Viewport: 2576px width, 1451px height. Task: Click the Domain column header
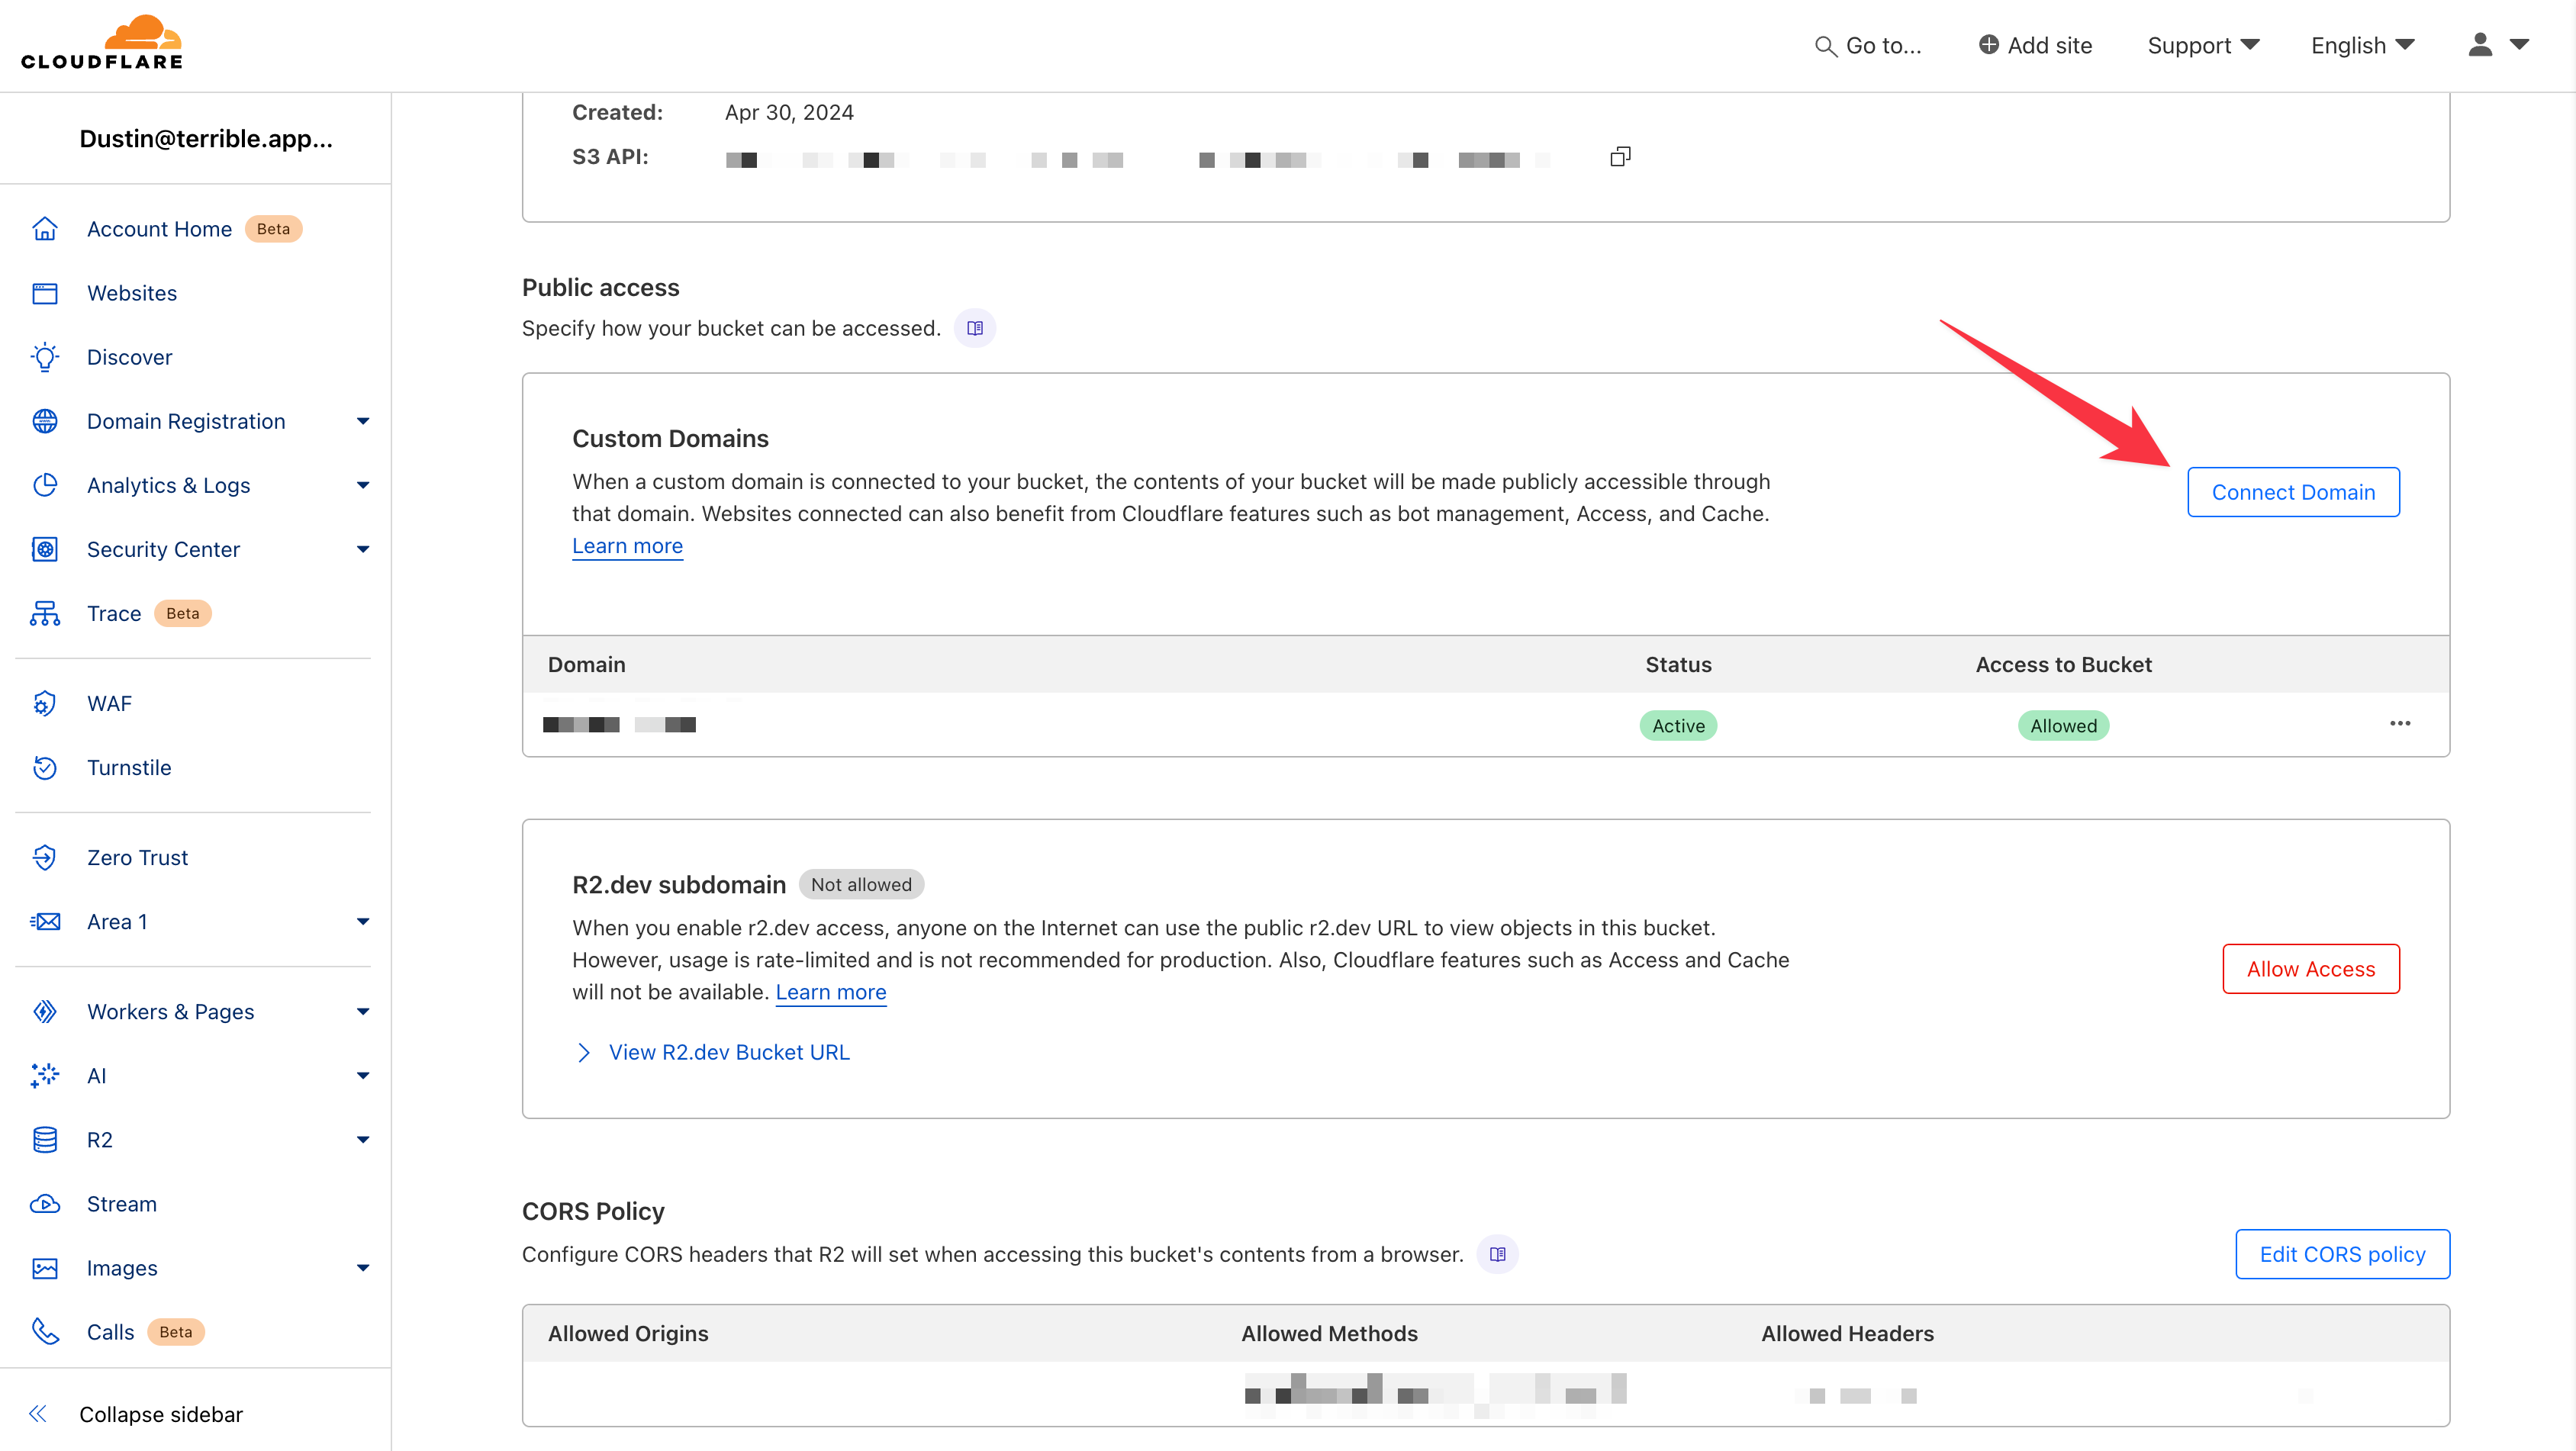click(586, 664)
